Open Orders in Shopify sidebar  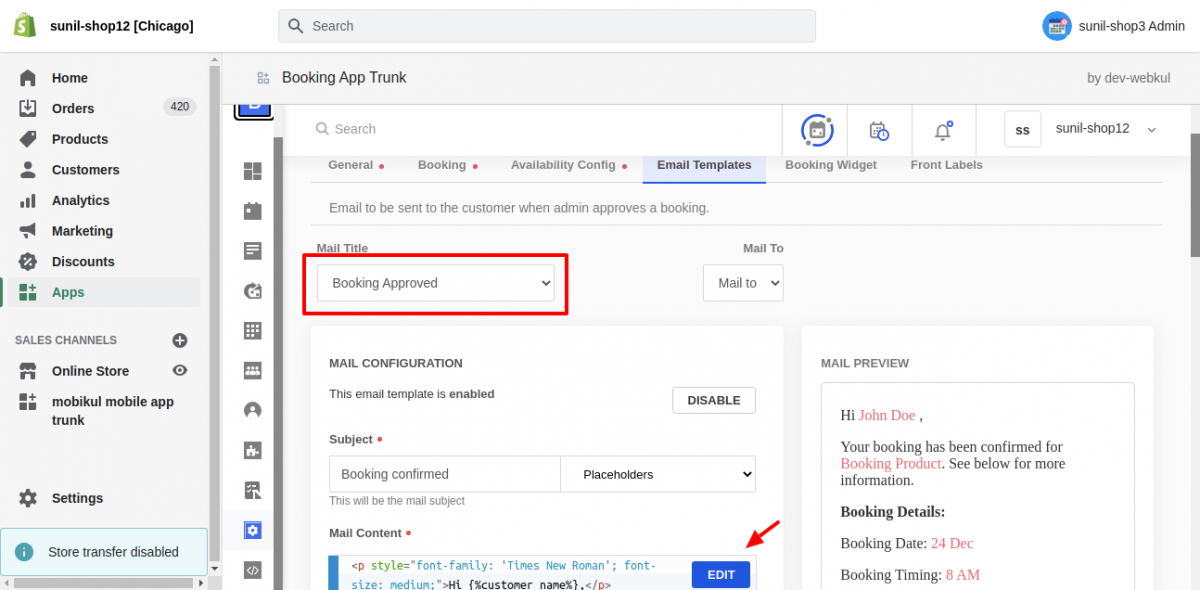[x=73, y=108]
